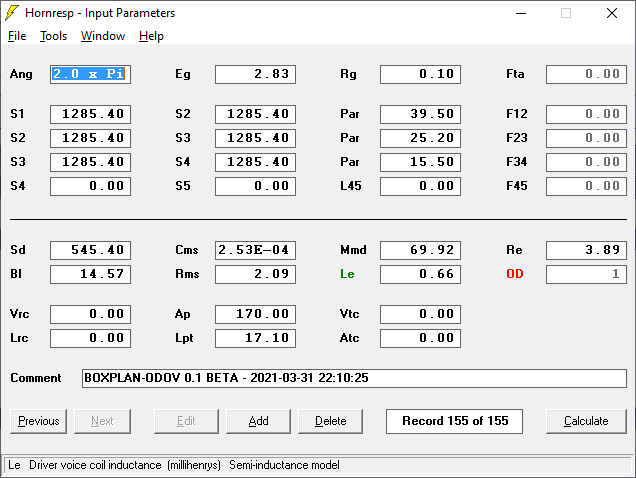Click the middle column S4 field 1285.40
This screenshot has width=636, height=478.
256,162
